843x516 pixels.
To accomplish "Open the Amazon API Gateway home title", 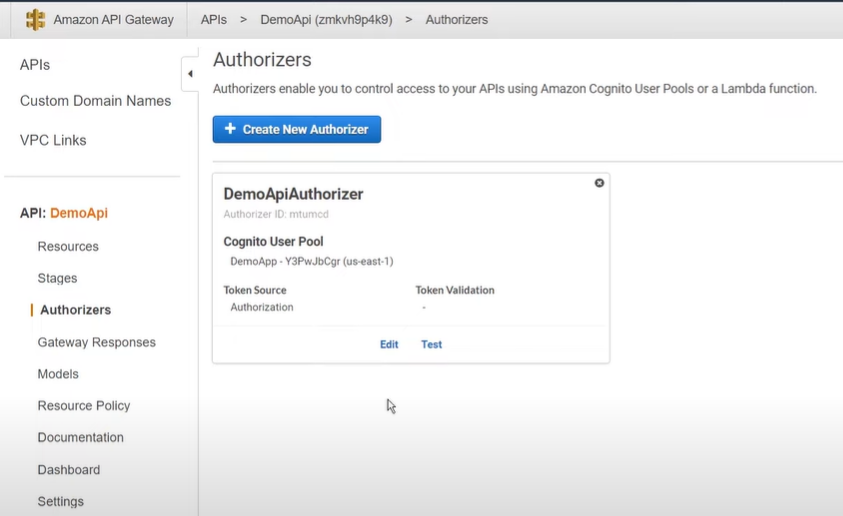I will click(113, 20).
